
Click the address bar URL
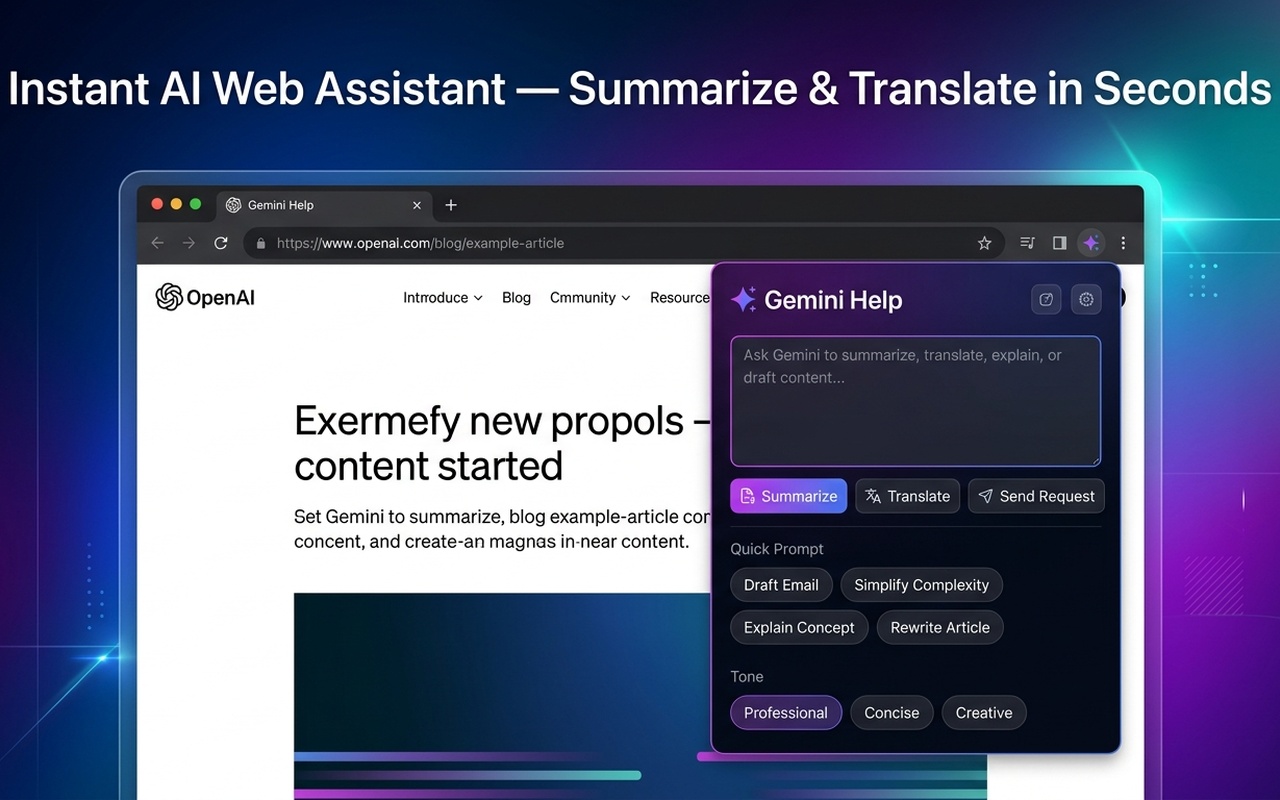[420, 243]
